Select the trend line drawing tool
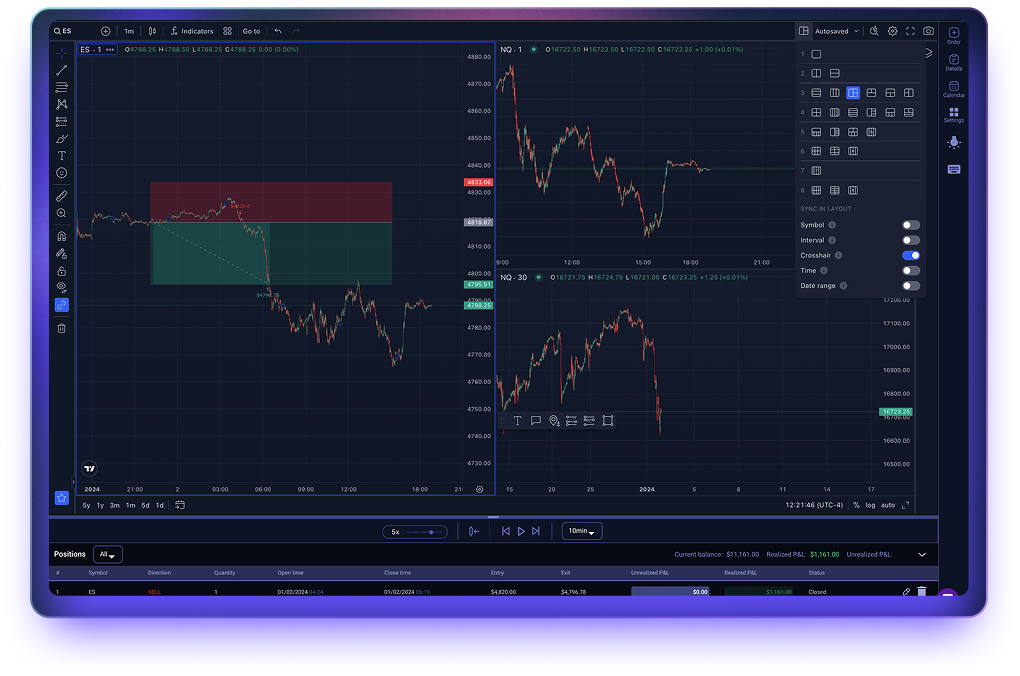The width and height of the screenshot is (1020, 676). point(62,70)
